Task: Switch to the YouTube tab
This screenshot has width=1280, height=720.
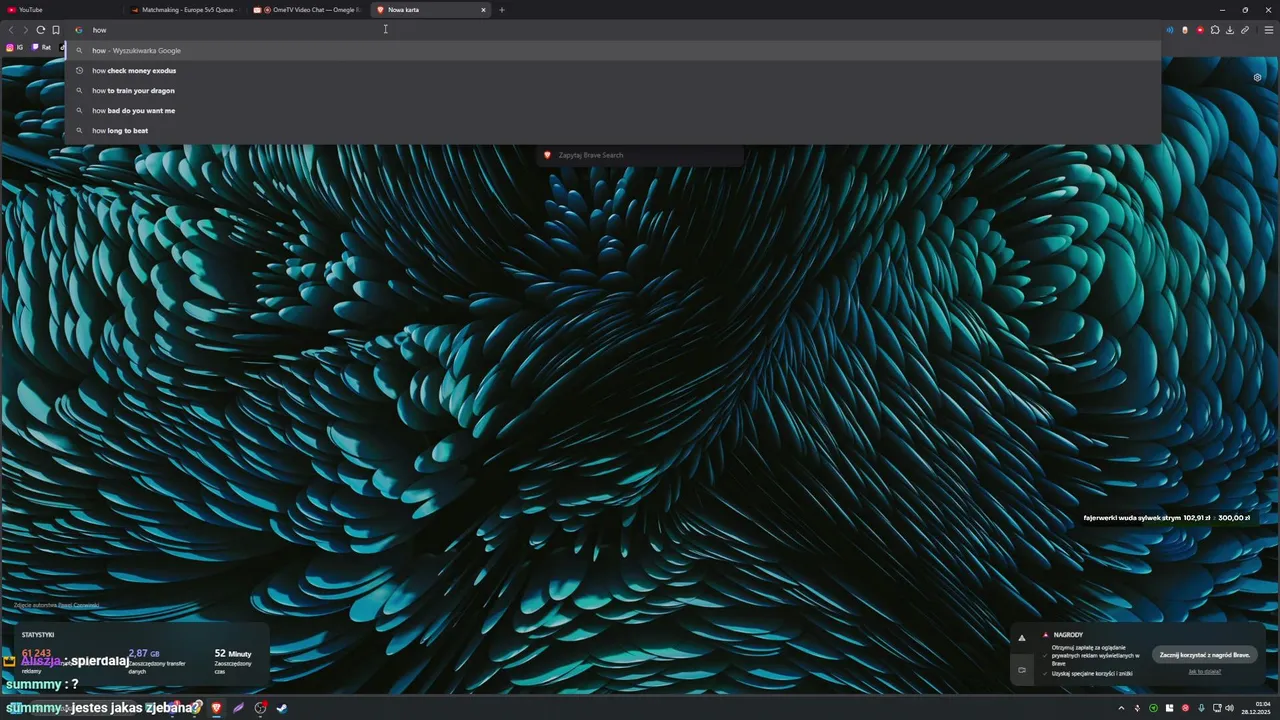Action: tap(60, 10)
